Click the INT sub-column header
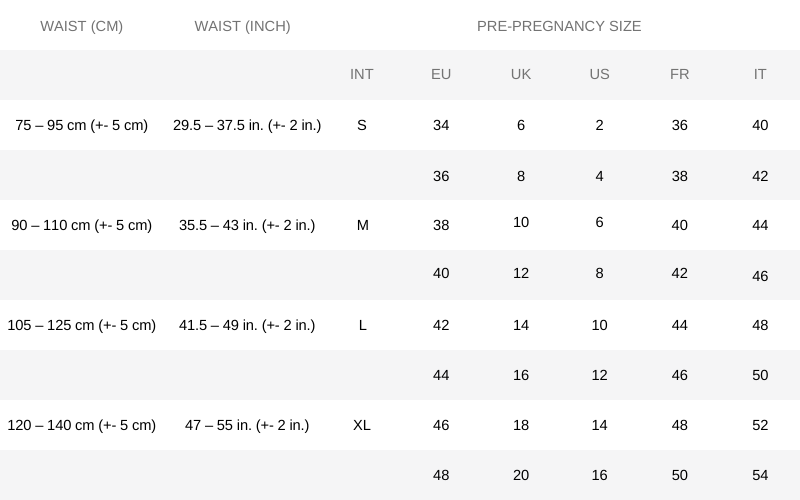 click(x=362, y=74)
